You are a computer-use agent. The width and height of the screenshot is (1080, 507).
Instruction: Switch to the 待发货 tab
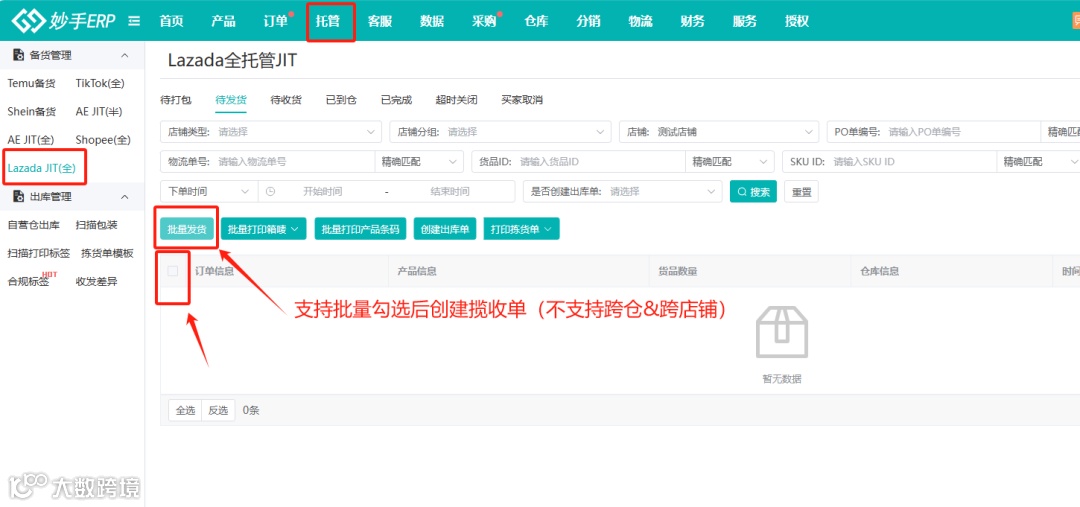231,100
